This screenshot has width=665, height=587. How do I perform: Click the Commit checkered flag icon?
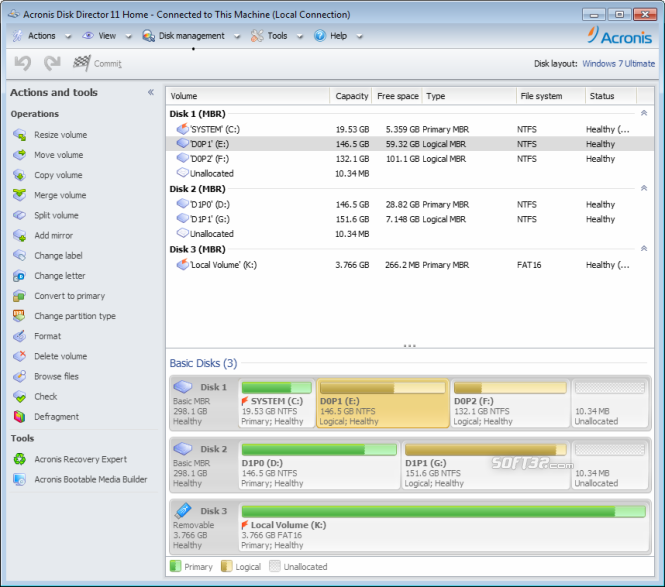pos(81,63)
